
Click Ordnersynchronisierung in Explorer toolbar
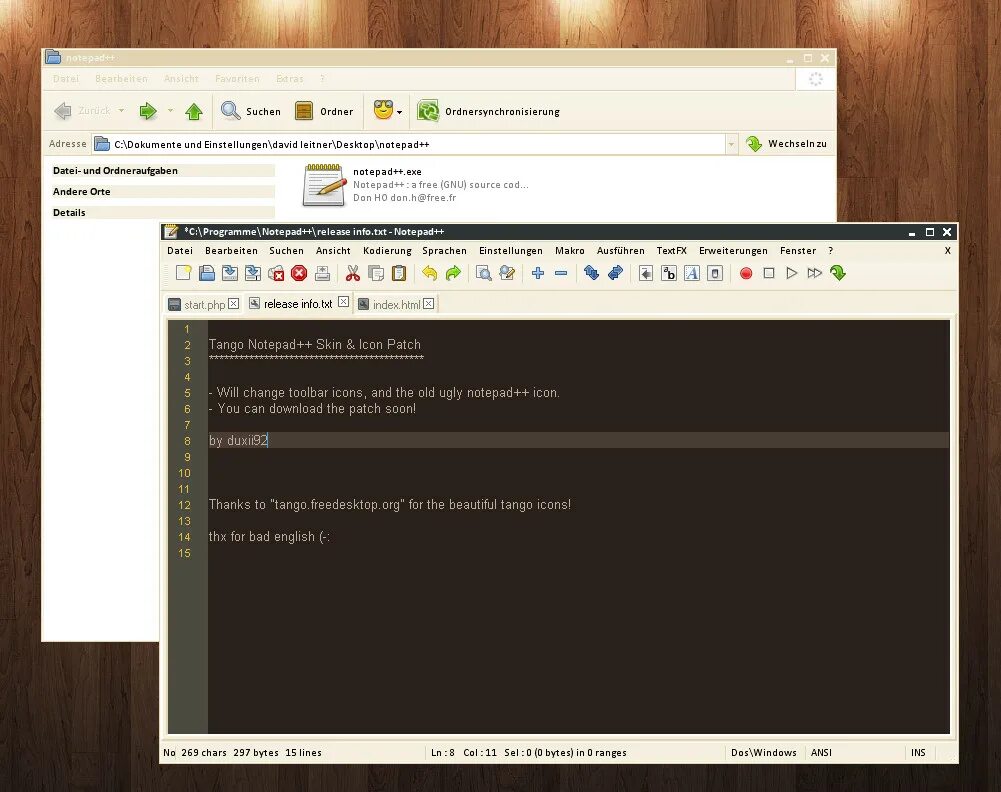[x=488, y=111]
